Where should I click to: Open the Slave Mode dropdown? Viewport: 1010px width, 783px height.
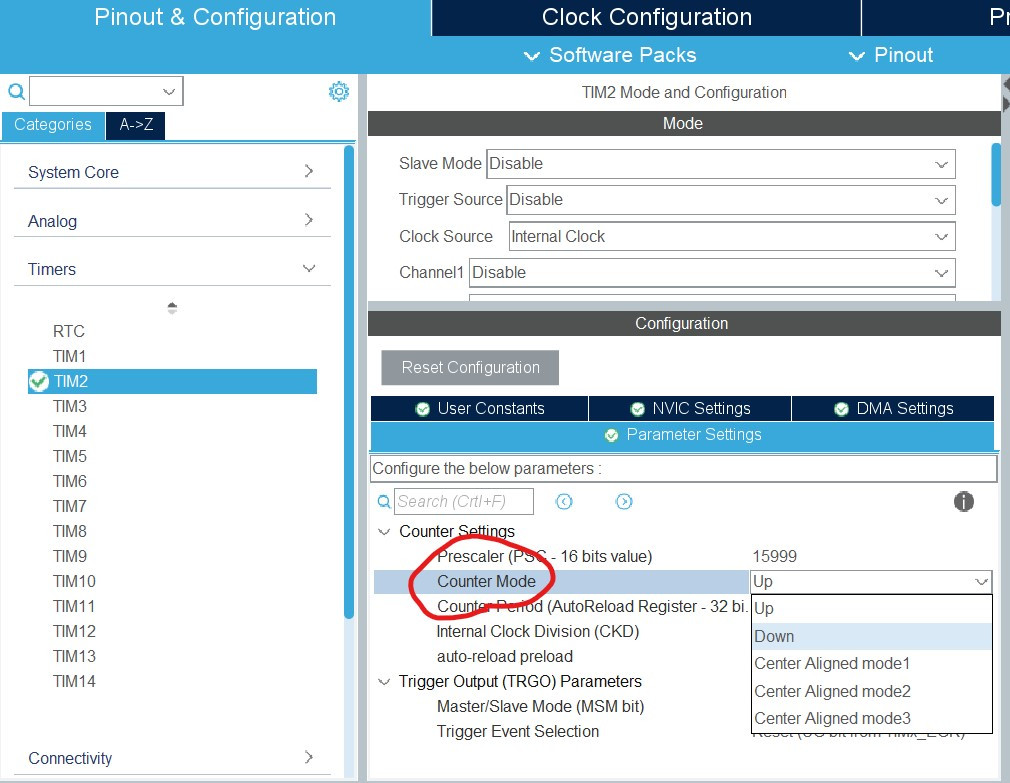tap(721, 164)
